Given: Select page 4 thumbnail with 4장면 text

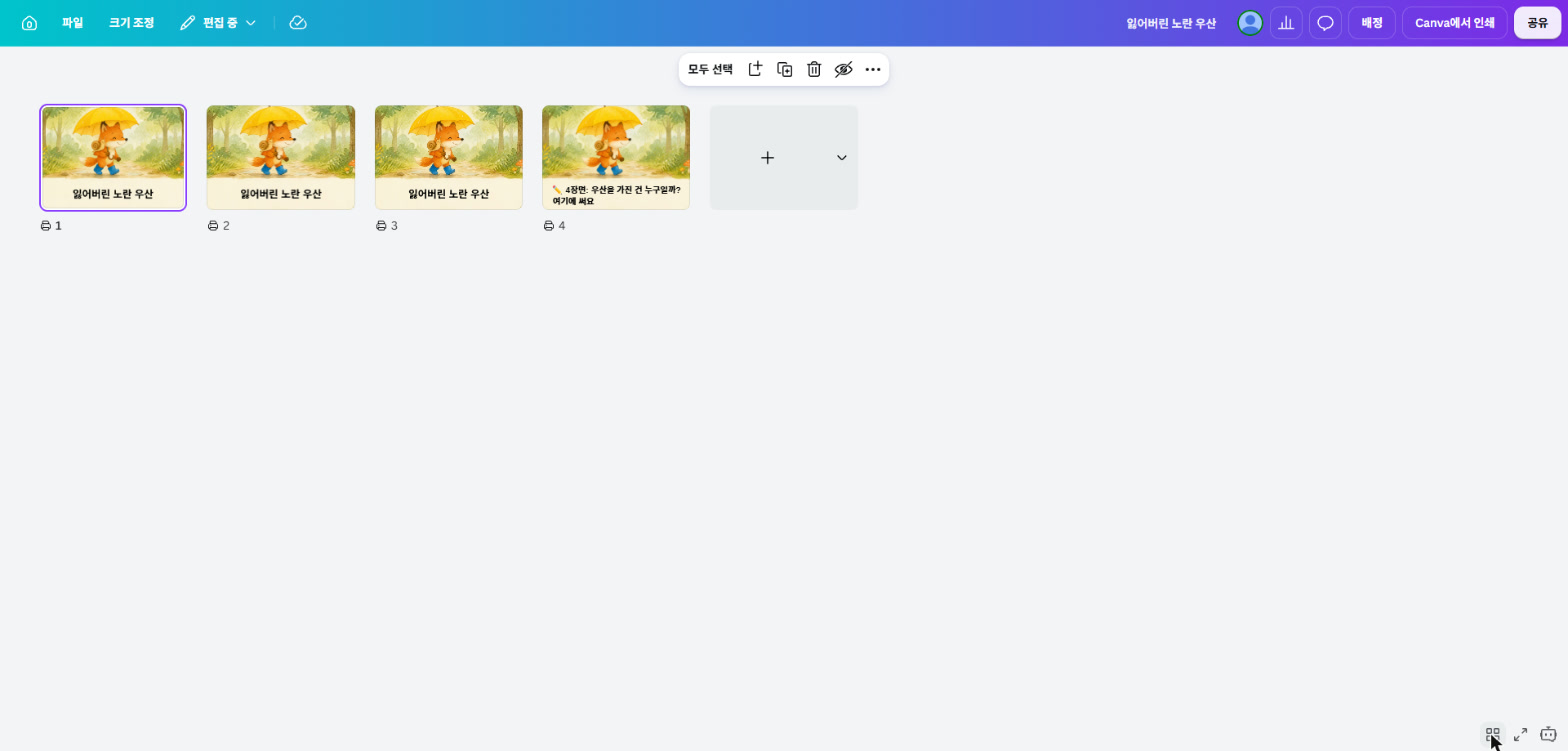Looking at the screenshot, I should point(616,158).
